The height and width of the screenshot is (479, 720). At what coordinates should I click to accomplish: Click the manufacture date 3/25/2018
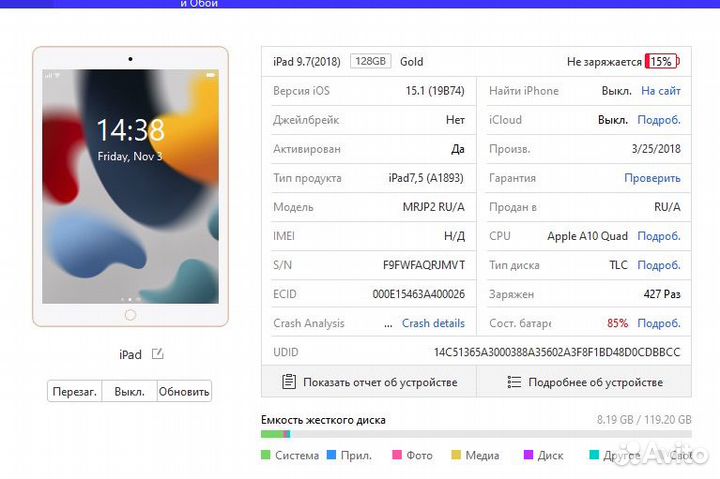656,149
